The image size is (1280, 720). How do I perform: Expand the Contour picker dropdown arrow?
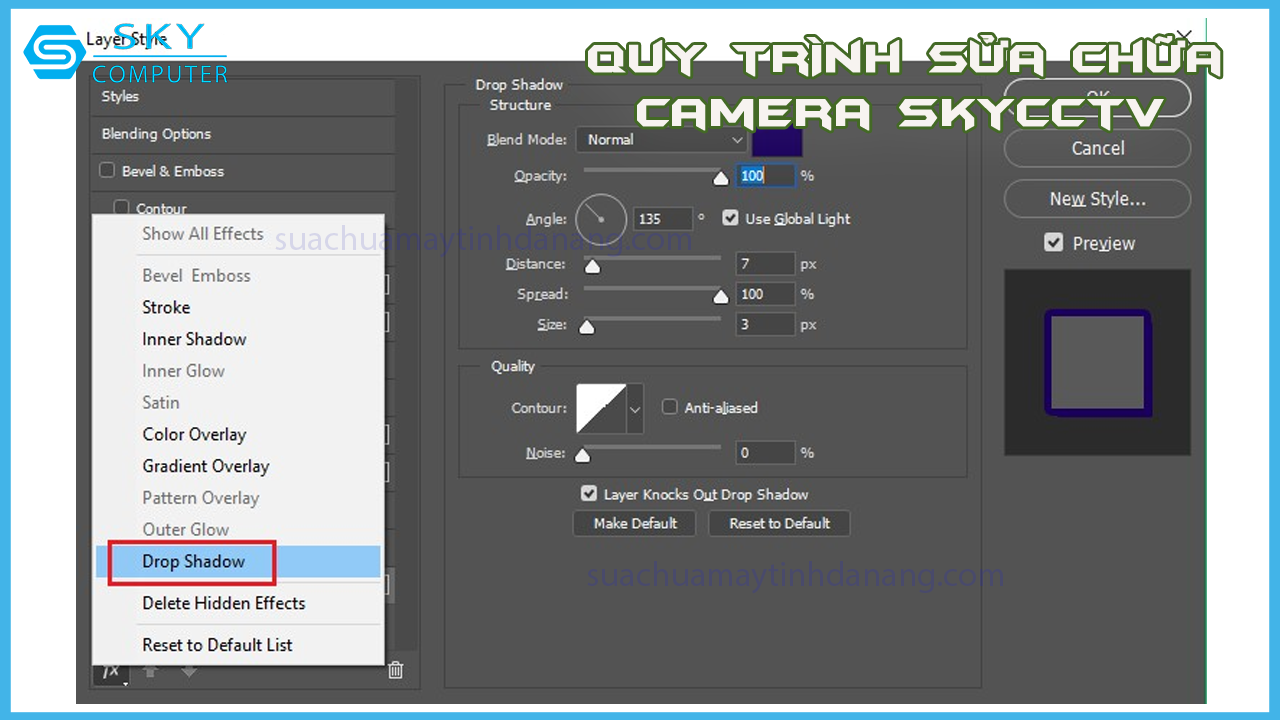(x=635, y=408)
